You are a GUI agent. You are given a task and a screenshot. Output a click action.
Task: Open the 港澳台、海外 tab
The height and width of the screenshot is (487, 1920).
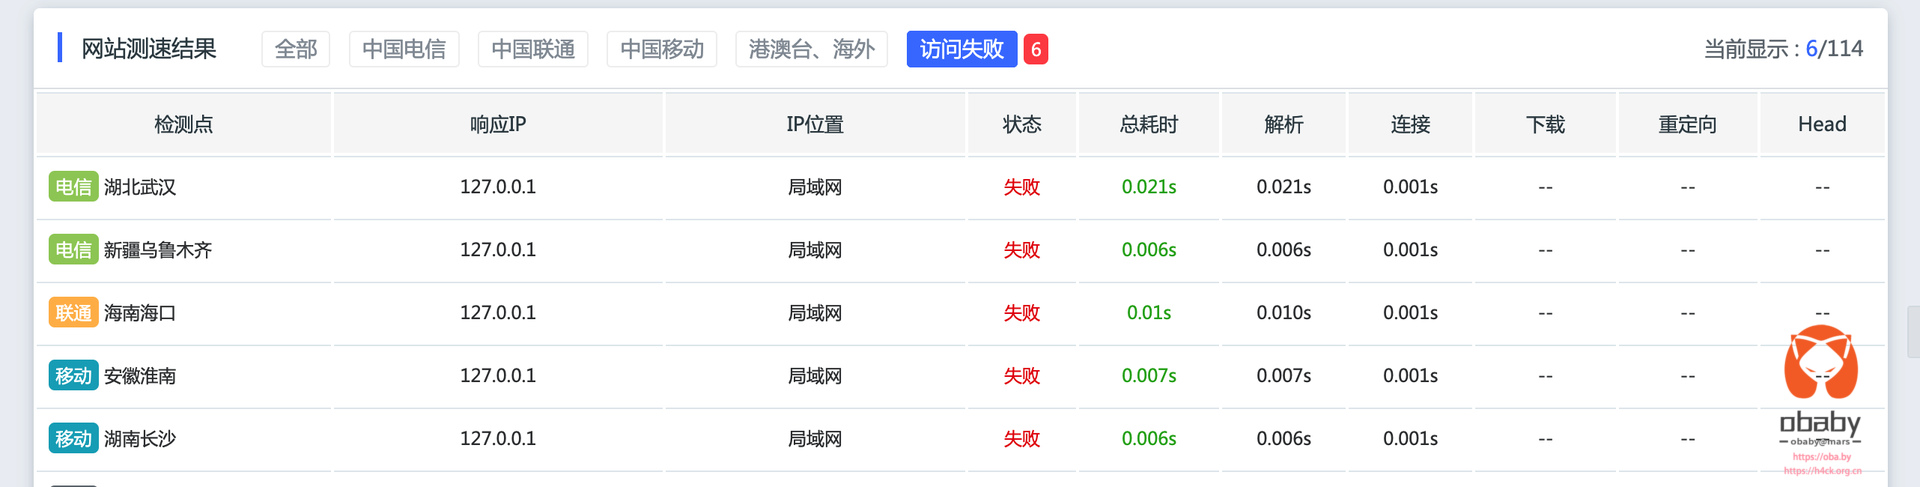[x=811, y=49]
